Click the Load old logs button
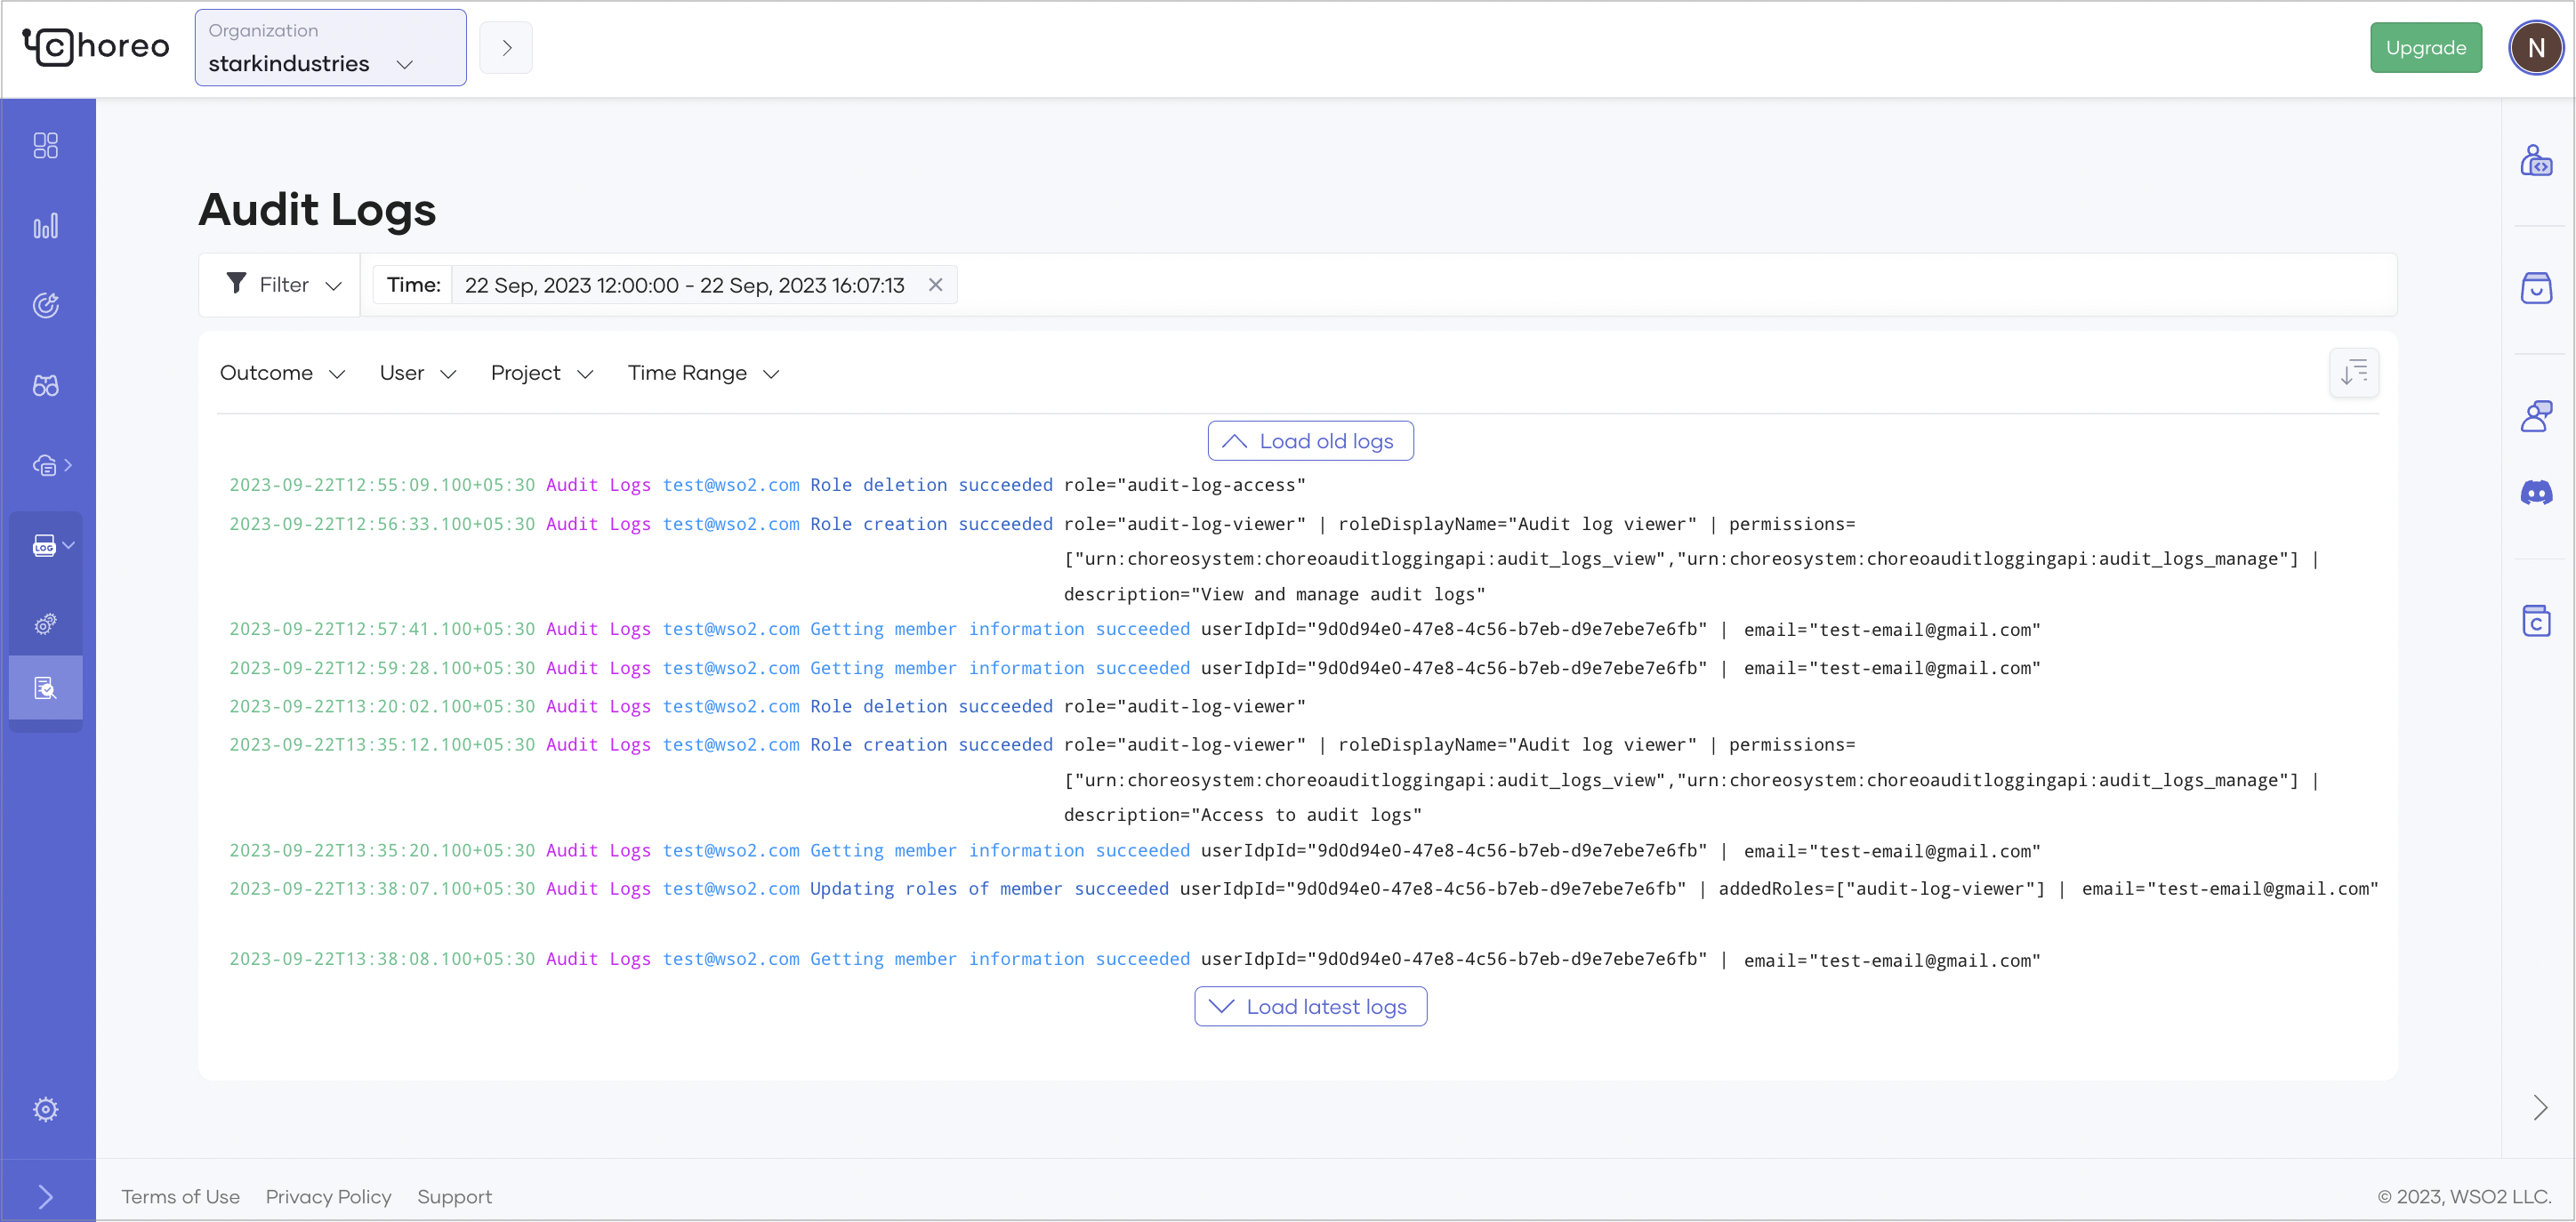The height and width of the screenshot is (1222, 2576). pos(1310,441)
